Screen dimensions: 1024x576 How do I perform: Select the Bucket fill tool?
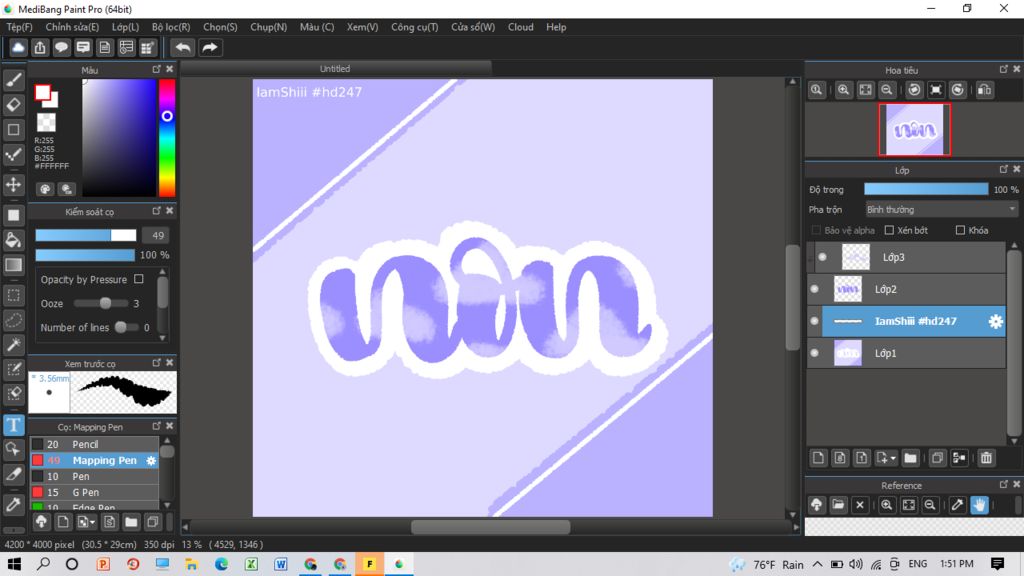[x=14, y=240]
